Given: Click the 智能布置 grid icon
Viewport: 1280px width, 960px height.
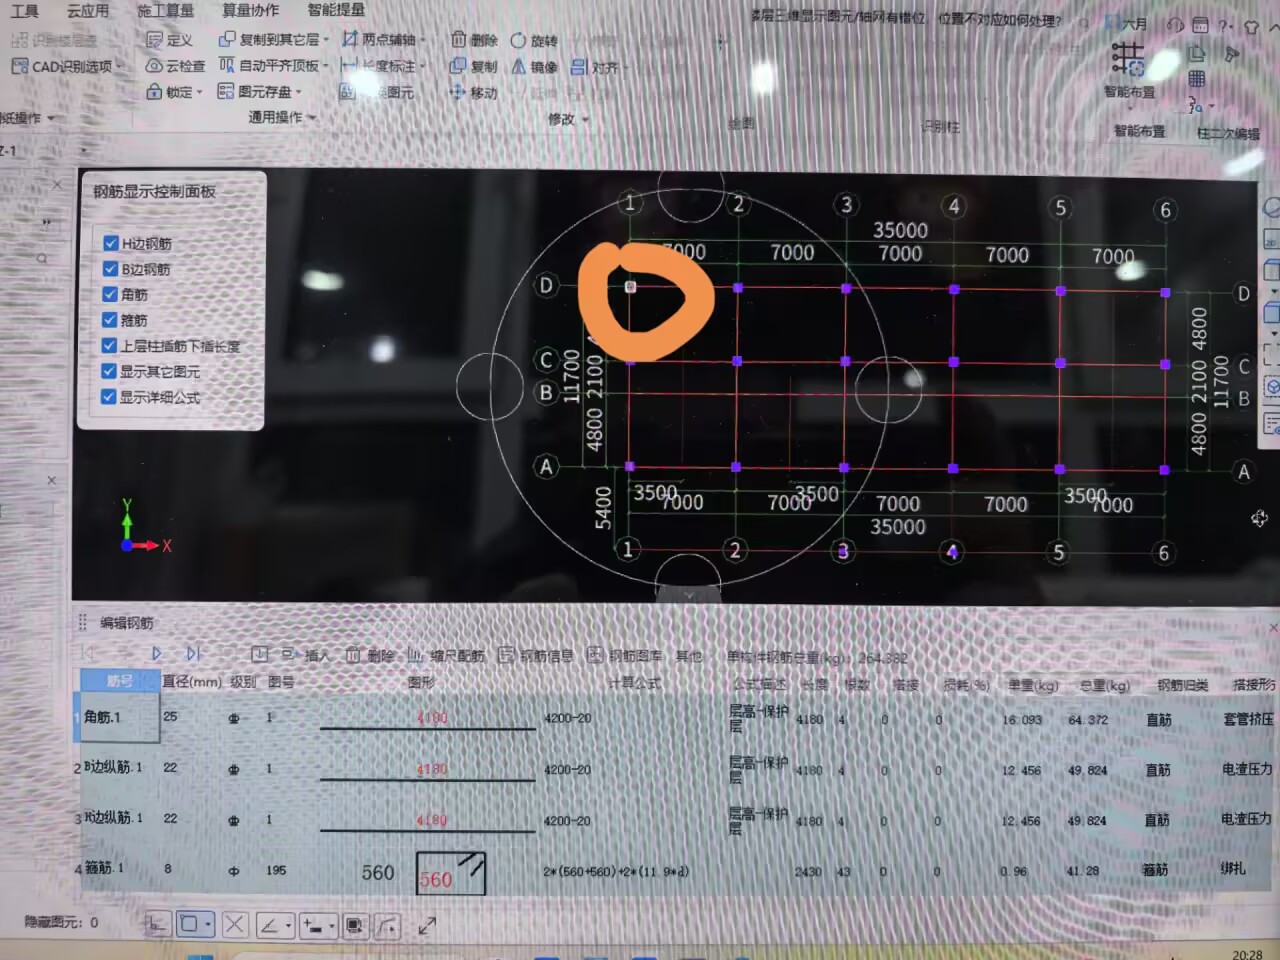Looking at the screenshot, I should (1128, 60).
